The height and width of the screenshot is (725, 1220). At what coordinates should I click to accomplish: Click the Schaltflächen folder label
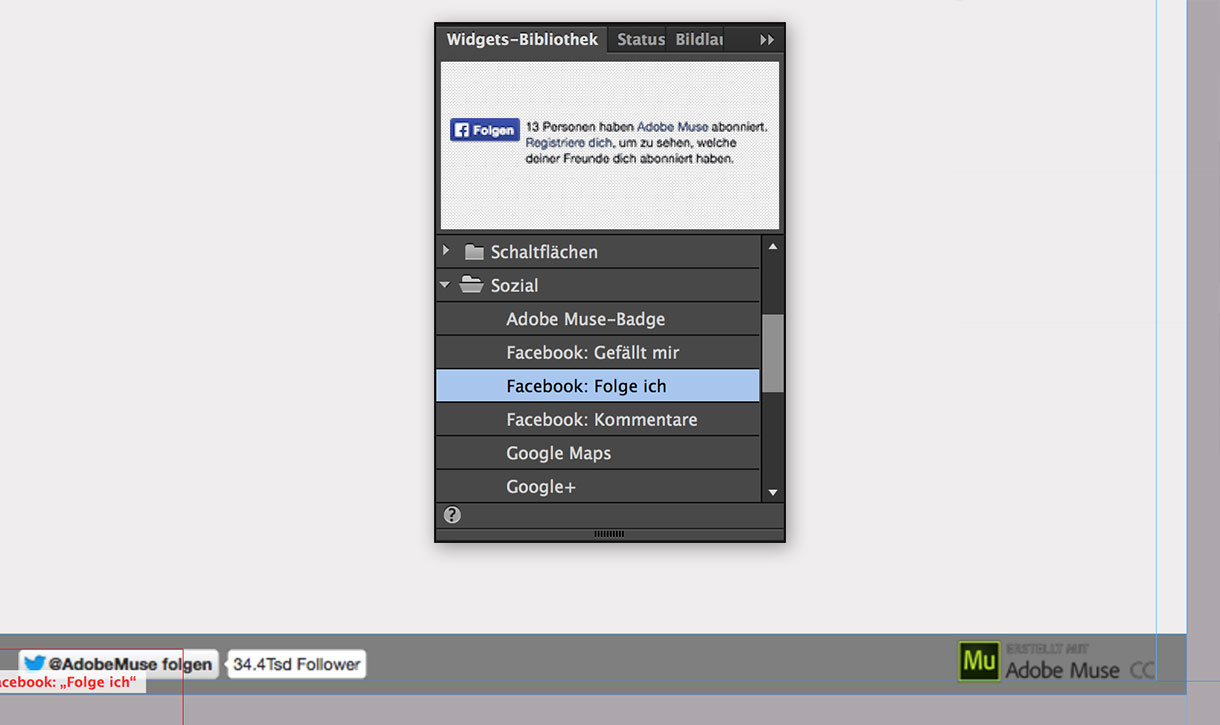coord(544,252)
